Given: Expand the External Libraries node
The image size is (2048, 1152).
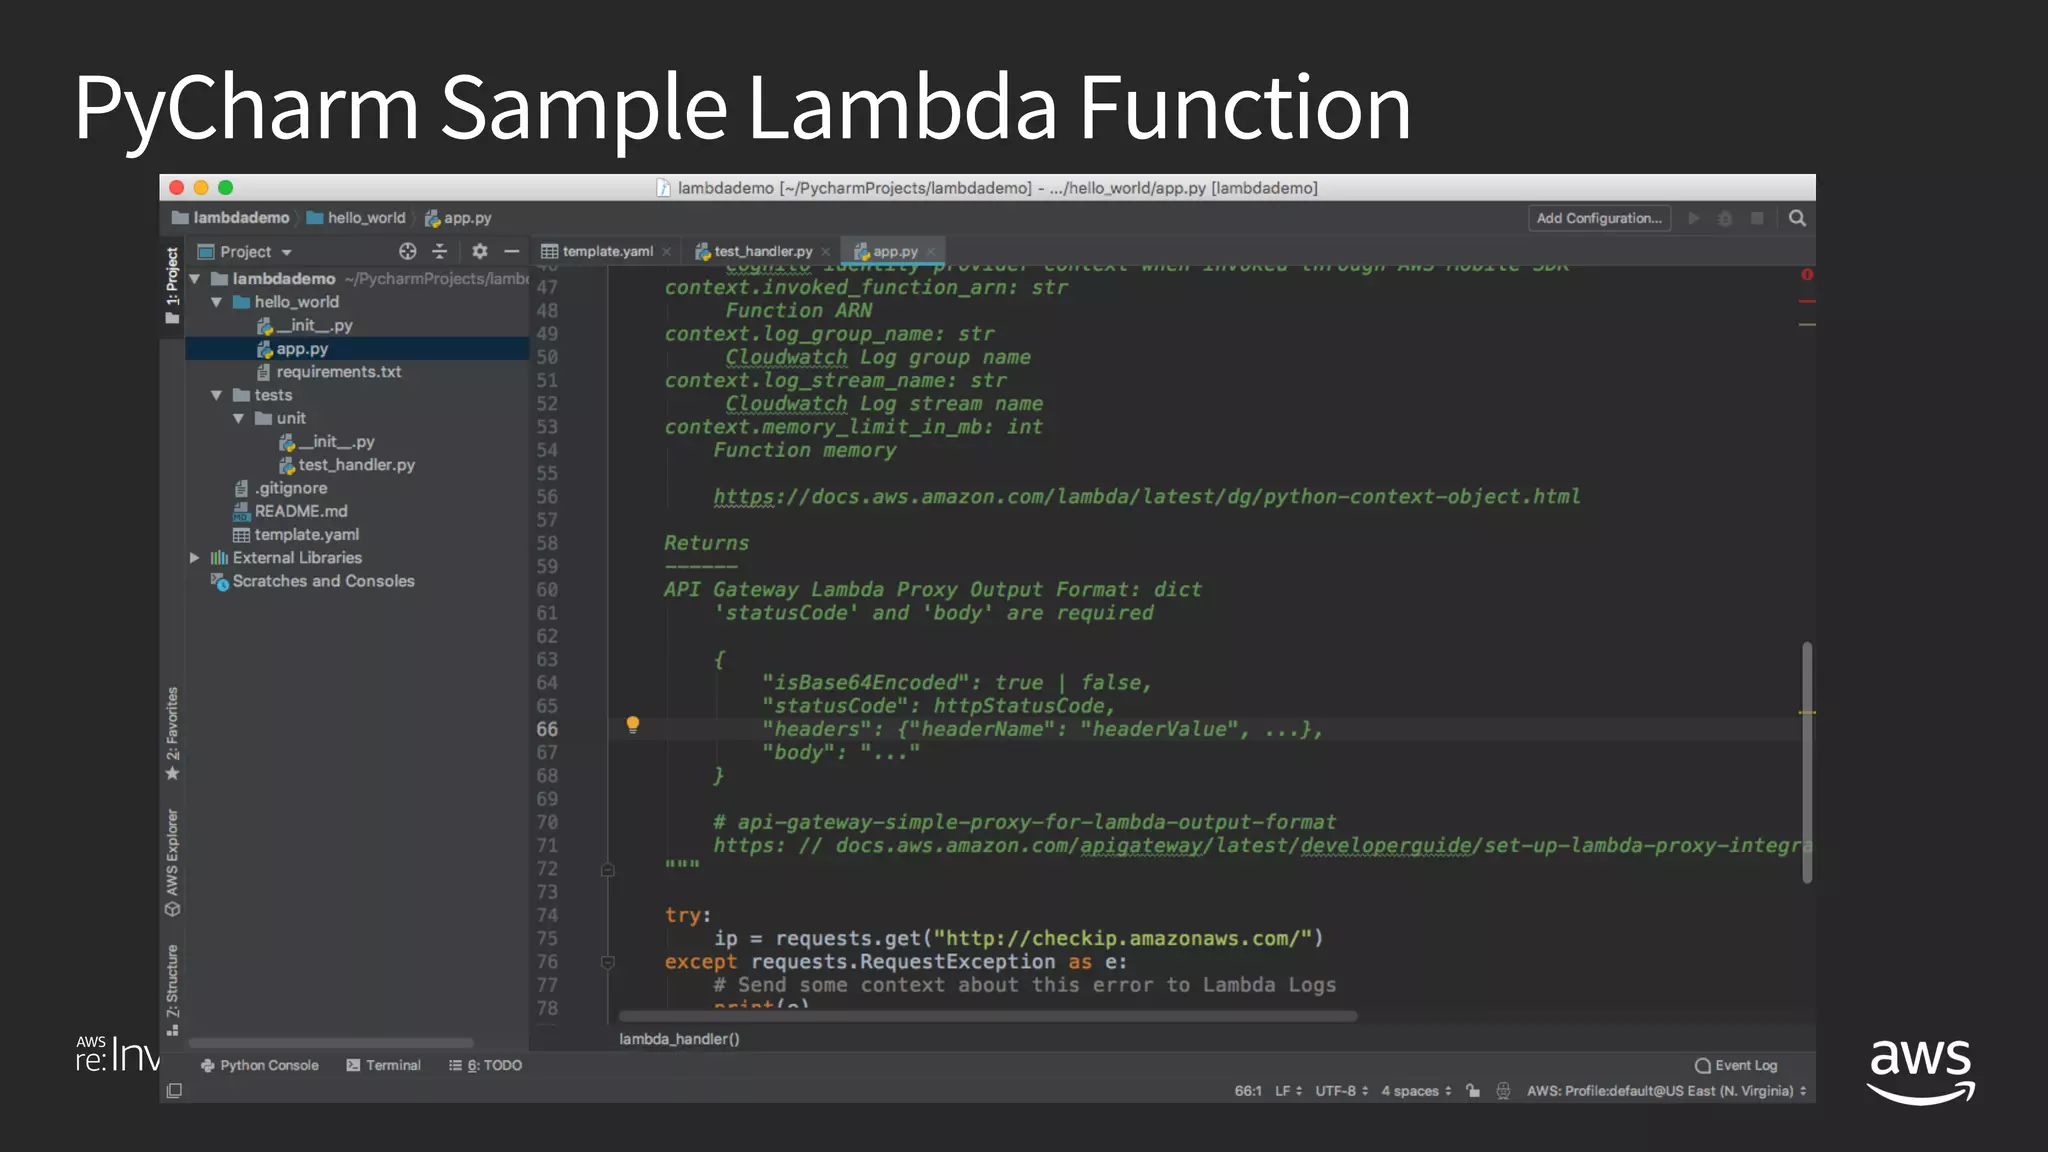Looking at the screenshot, I should 195,558.
